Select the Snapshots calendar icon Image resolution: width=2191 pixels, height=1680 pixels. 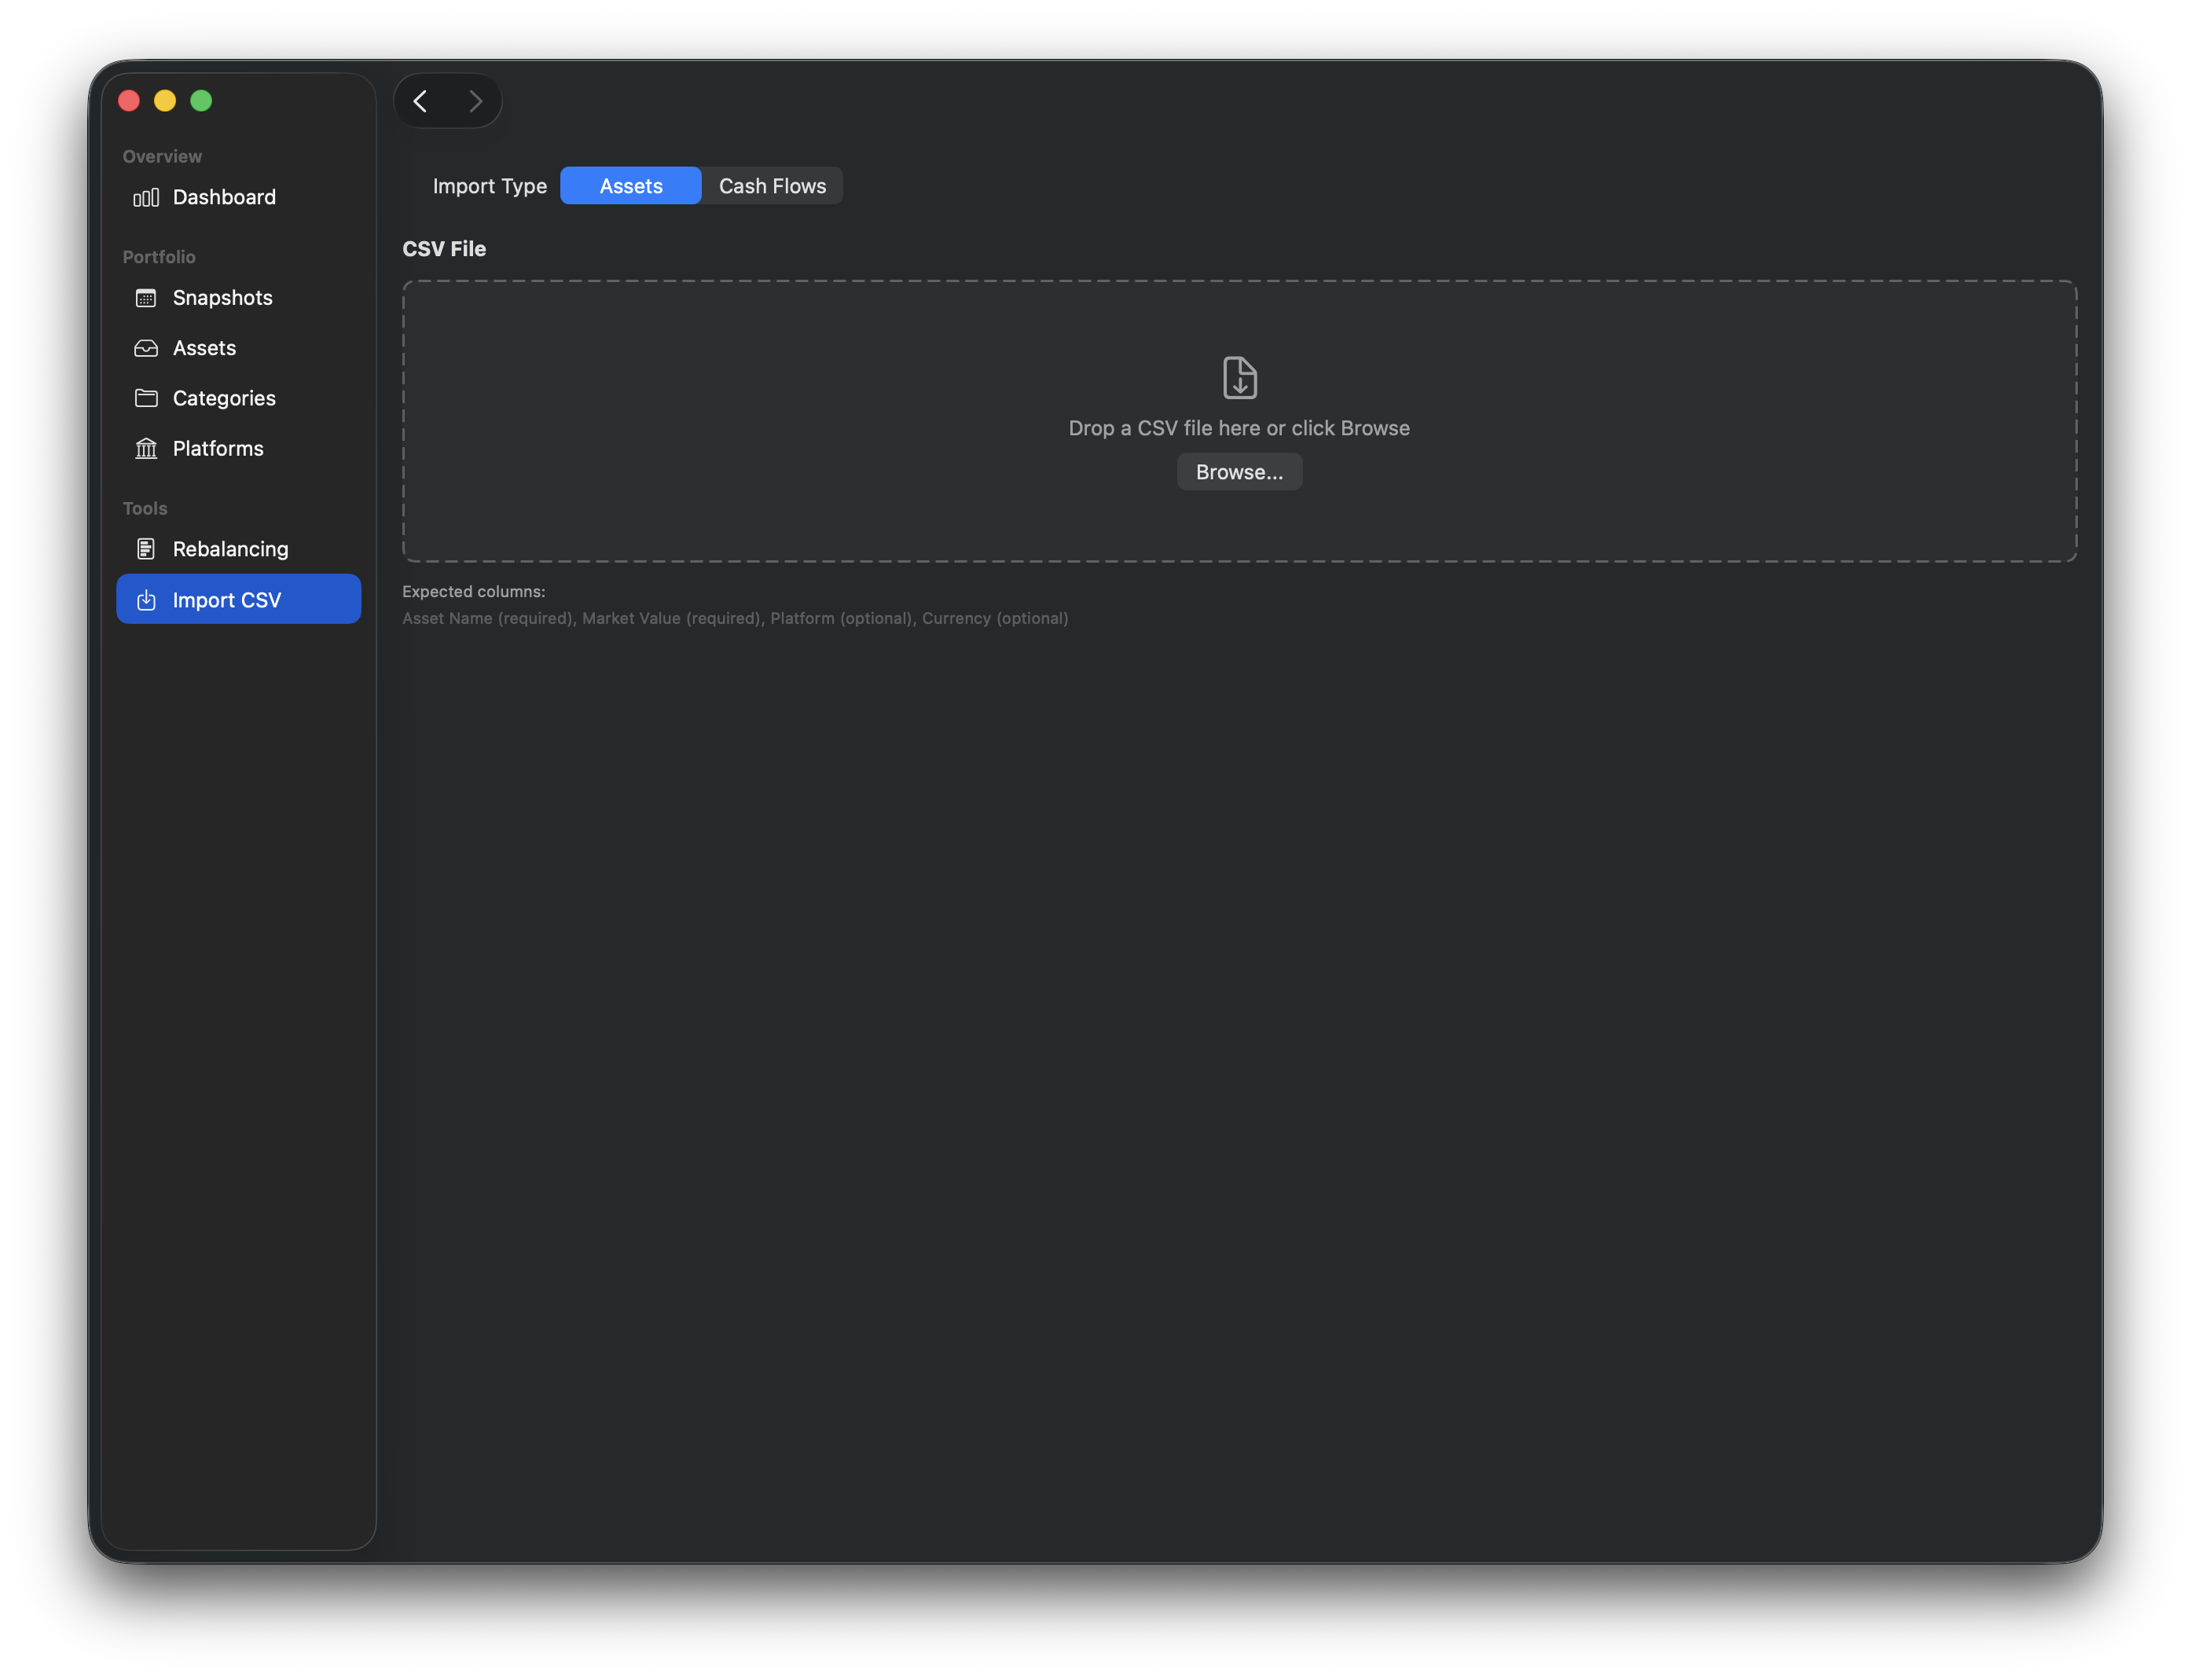[146, 297]
